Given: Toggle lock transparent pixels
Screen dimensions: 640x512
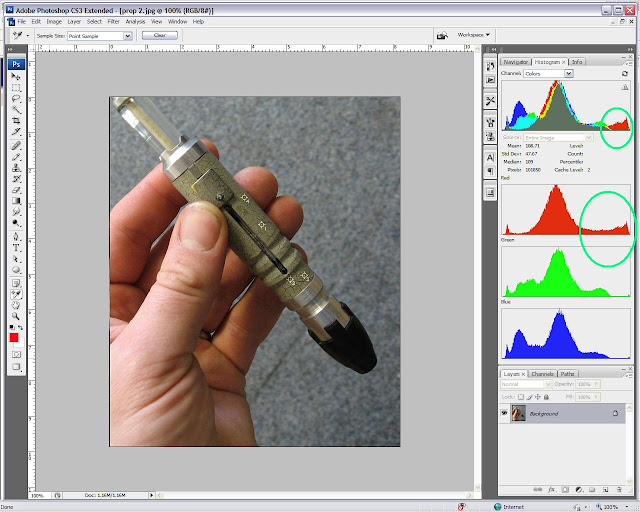Looking at the screenshot, I should 520,396.
